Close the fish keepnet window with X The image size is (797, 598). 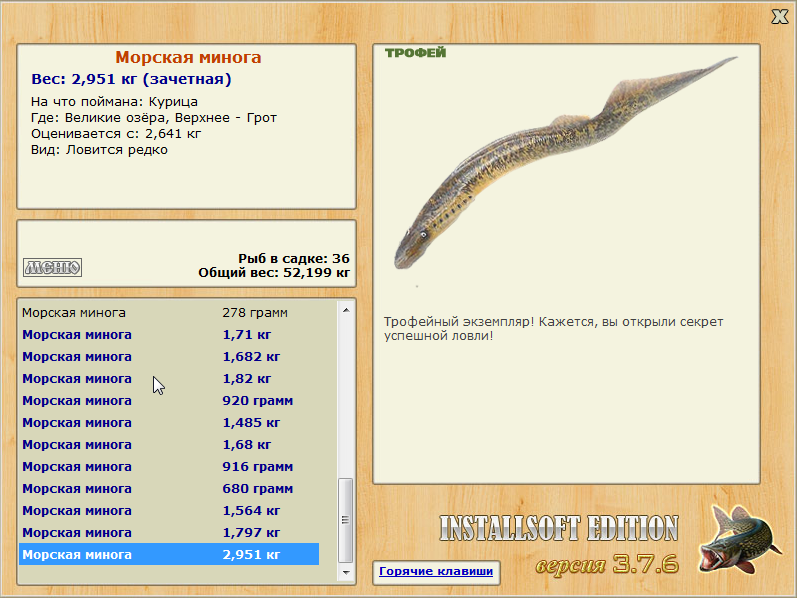pyautogui.click(x=780, y=16)
